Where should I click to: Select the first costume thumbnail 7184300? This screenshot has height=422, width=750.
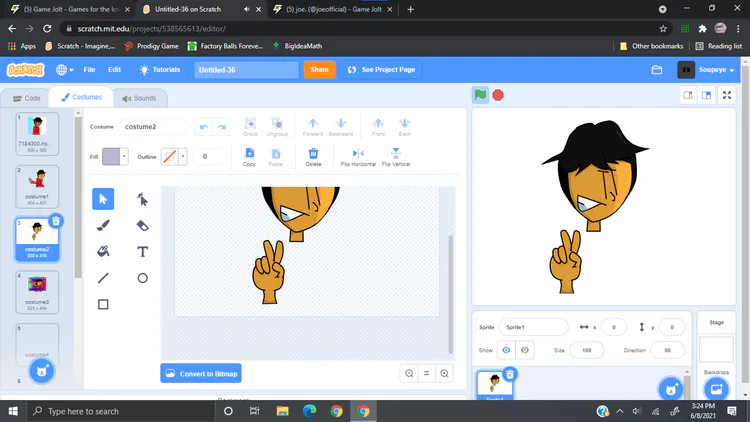coord(37,134)
